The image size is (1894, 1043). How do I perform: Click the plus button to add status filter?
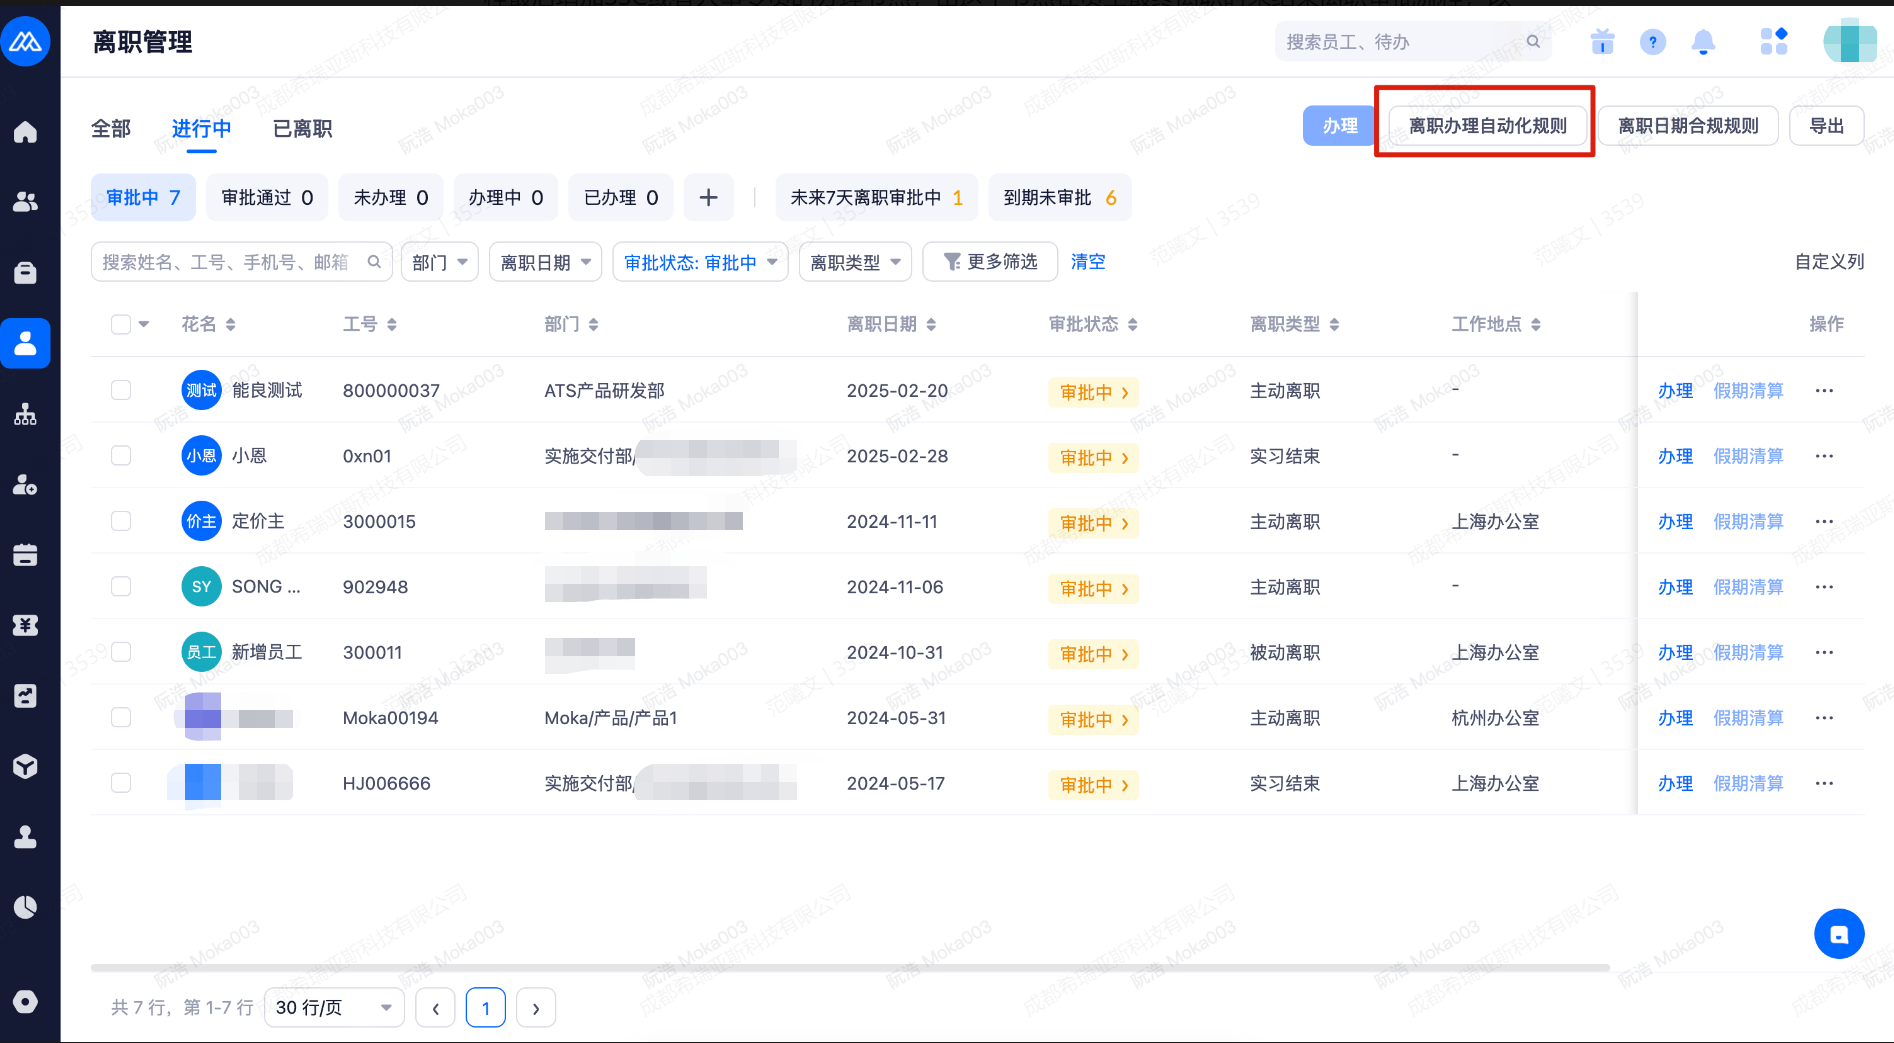[708, 198]
